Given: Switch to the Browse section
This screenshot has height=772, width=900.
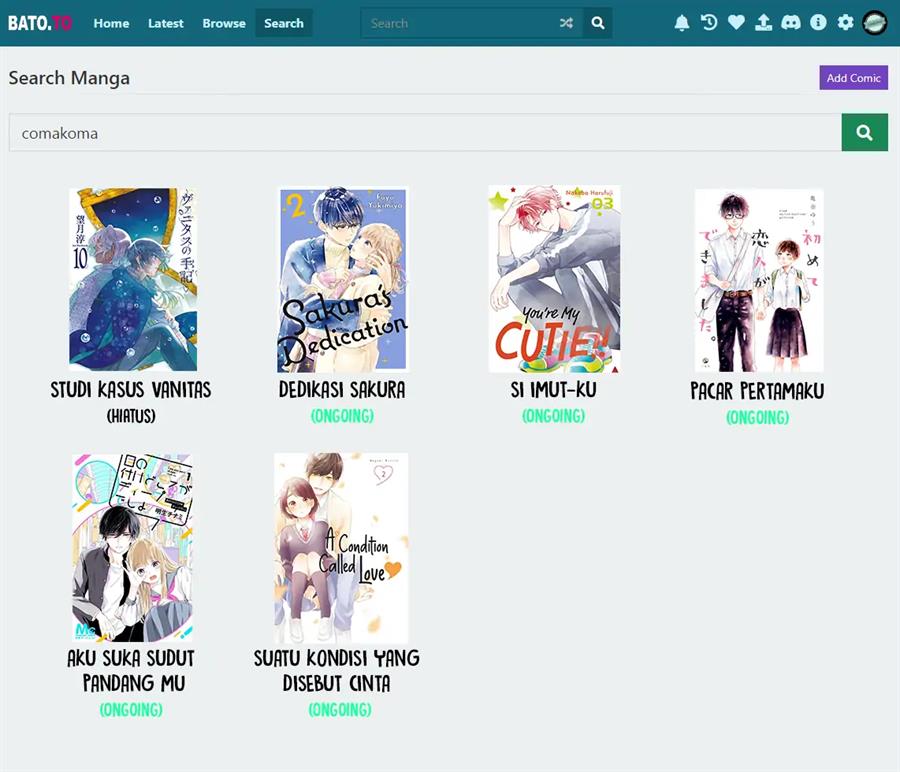Looking at the screenshot, I should click(223, 23).
